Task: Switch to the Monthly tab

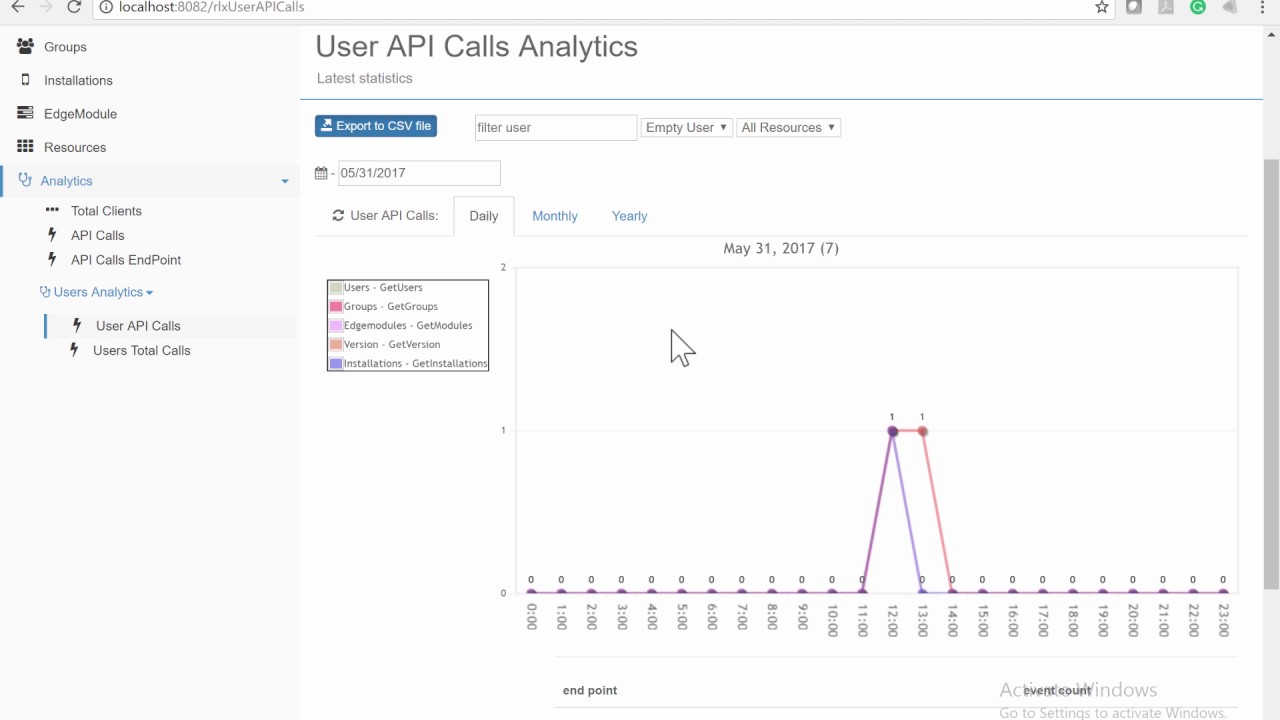Action: 555,216
